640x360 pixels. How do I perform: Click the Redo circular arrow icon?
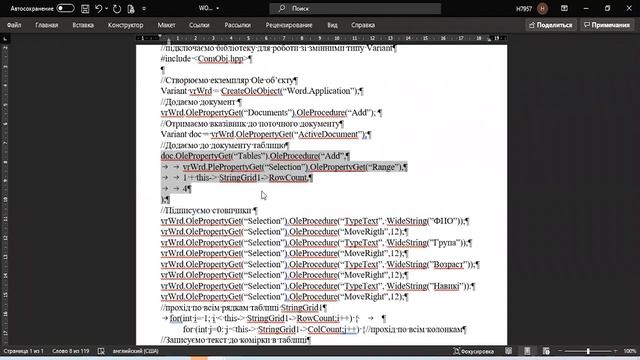tap(117, 8)
